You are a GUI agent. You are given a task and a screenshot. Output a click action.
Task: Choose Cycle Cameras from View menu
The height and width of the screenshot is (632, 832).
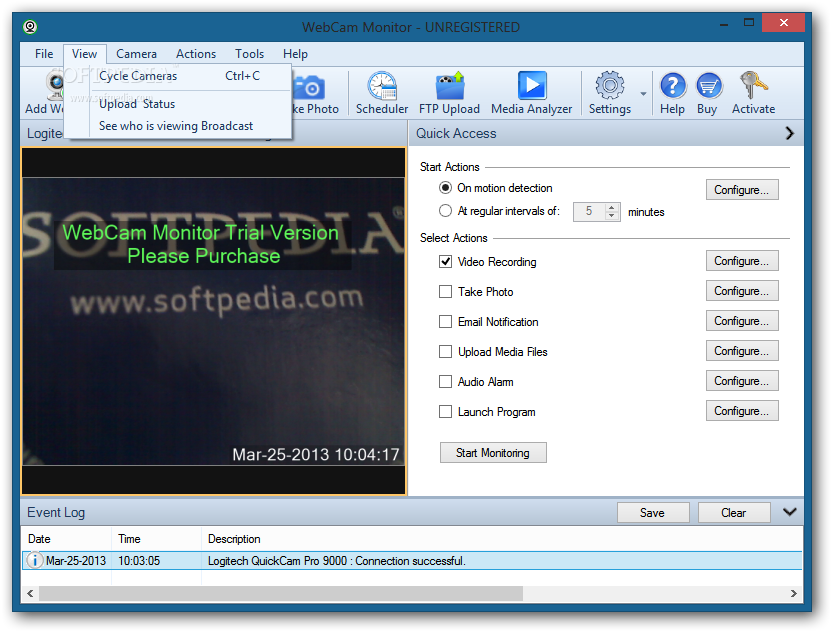[179, 76]
